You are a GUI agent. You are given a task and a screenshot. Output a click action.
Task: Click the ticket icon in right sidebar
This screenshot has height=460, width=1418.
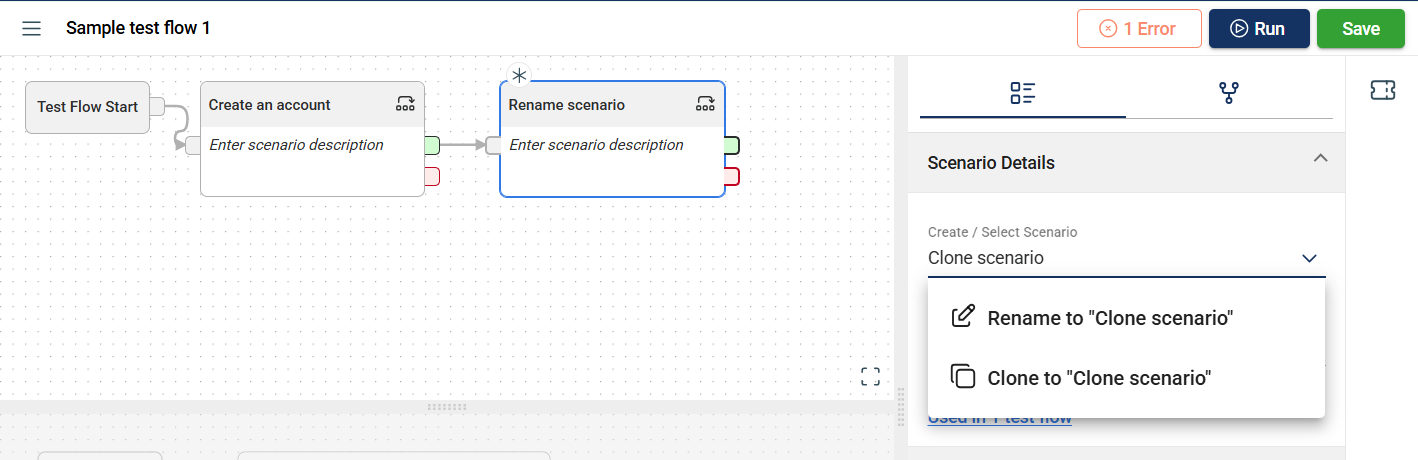(1382, 91)
